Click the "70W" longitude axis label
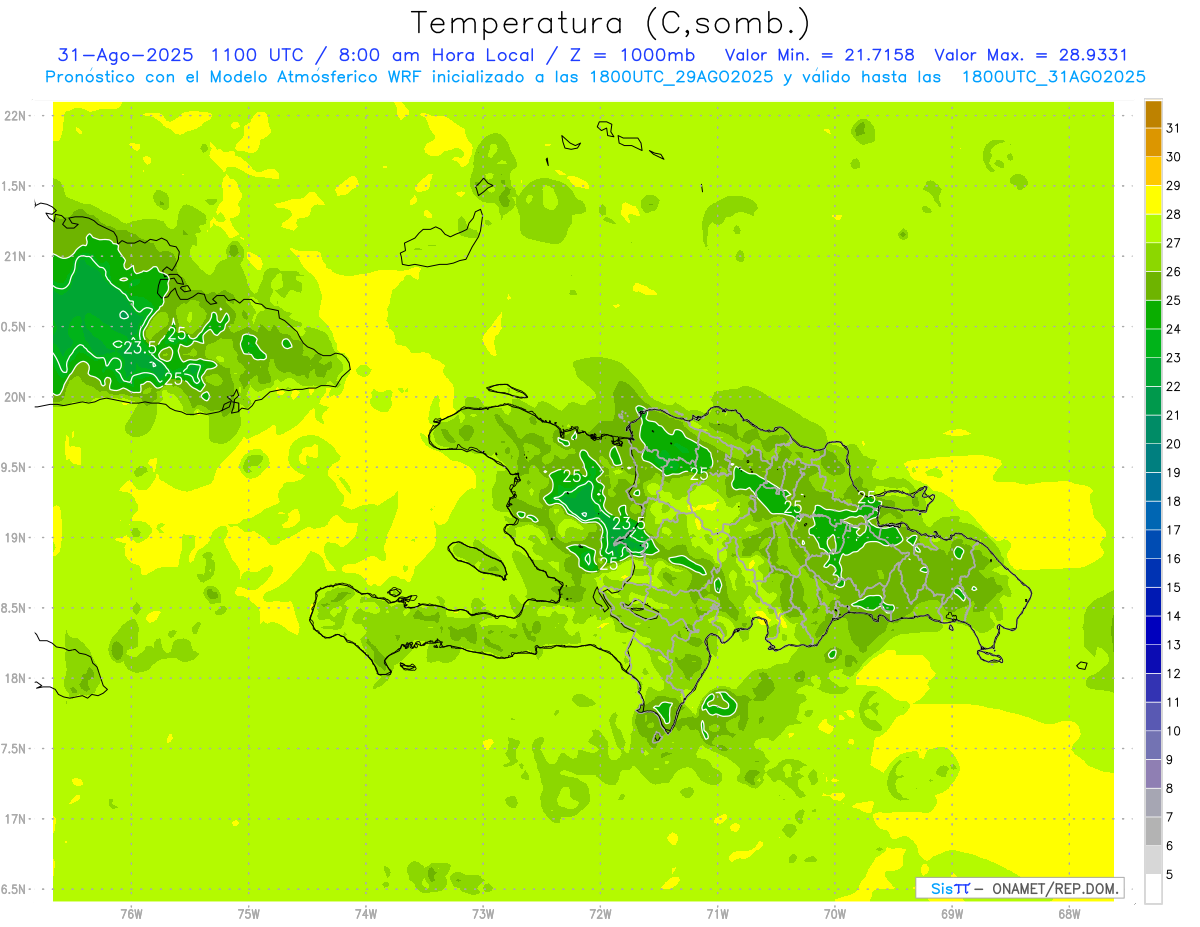The width and height of the screenshot is (1200, 927). pyautogui.click(x=835, y=913)
